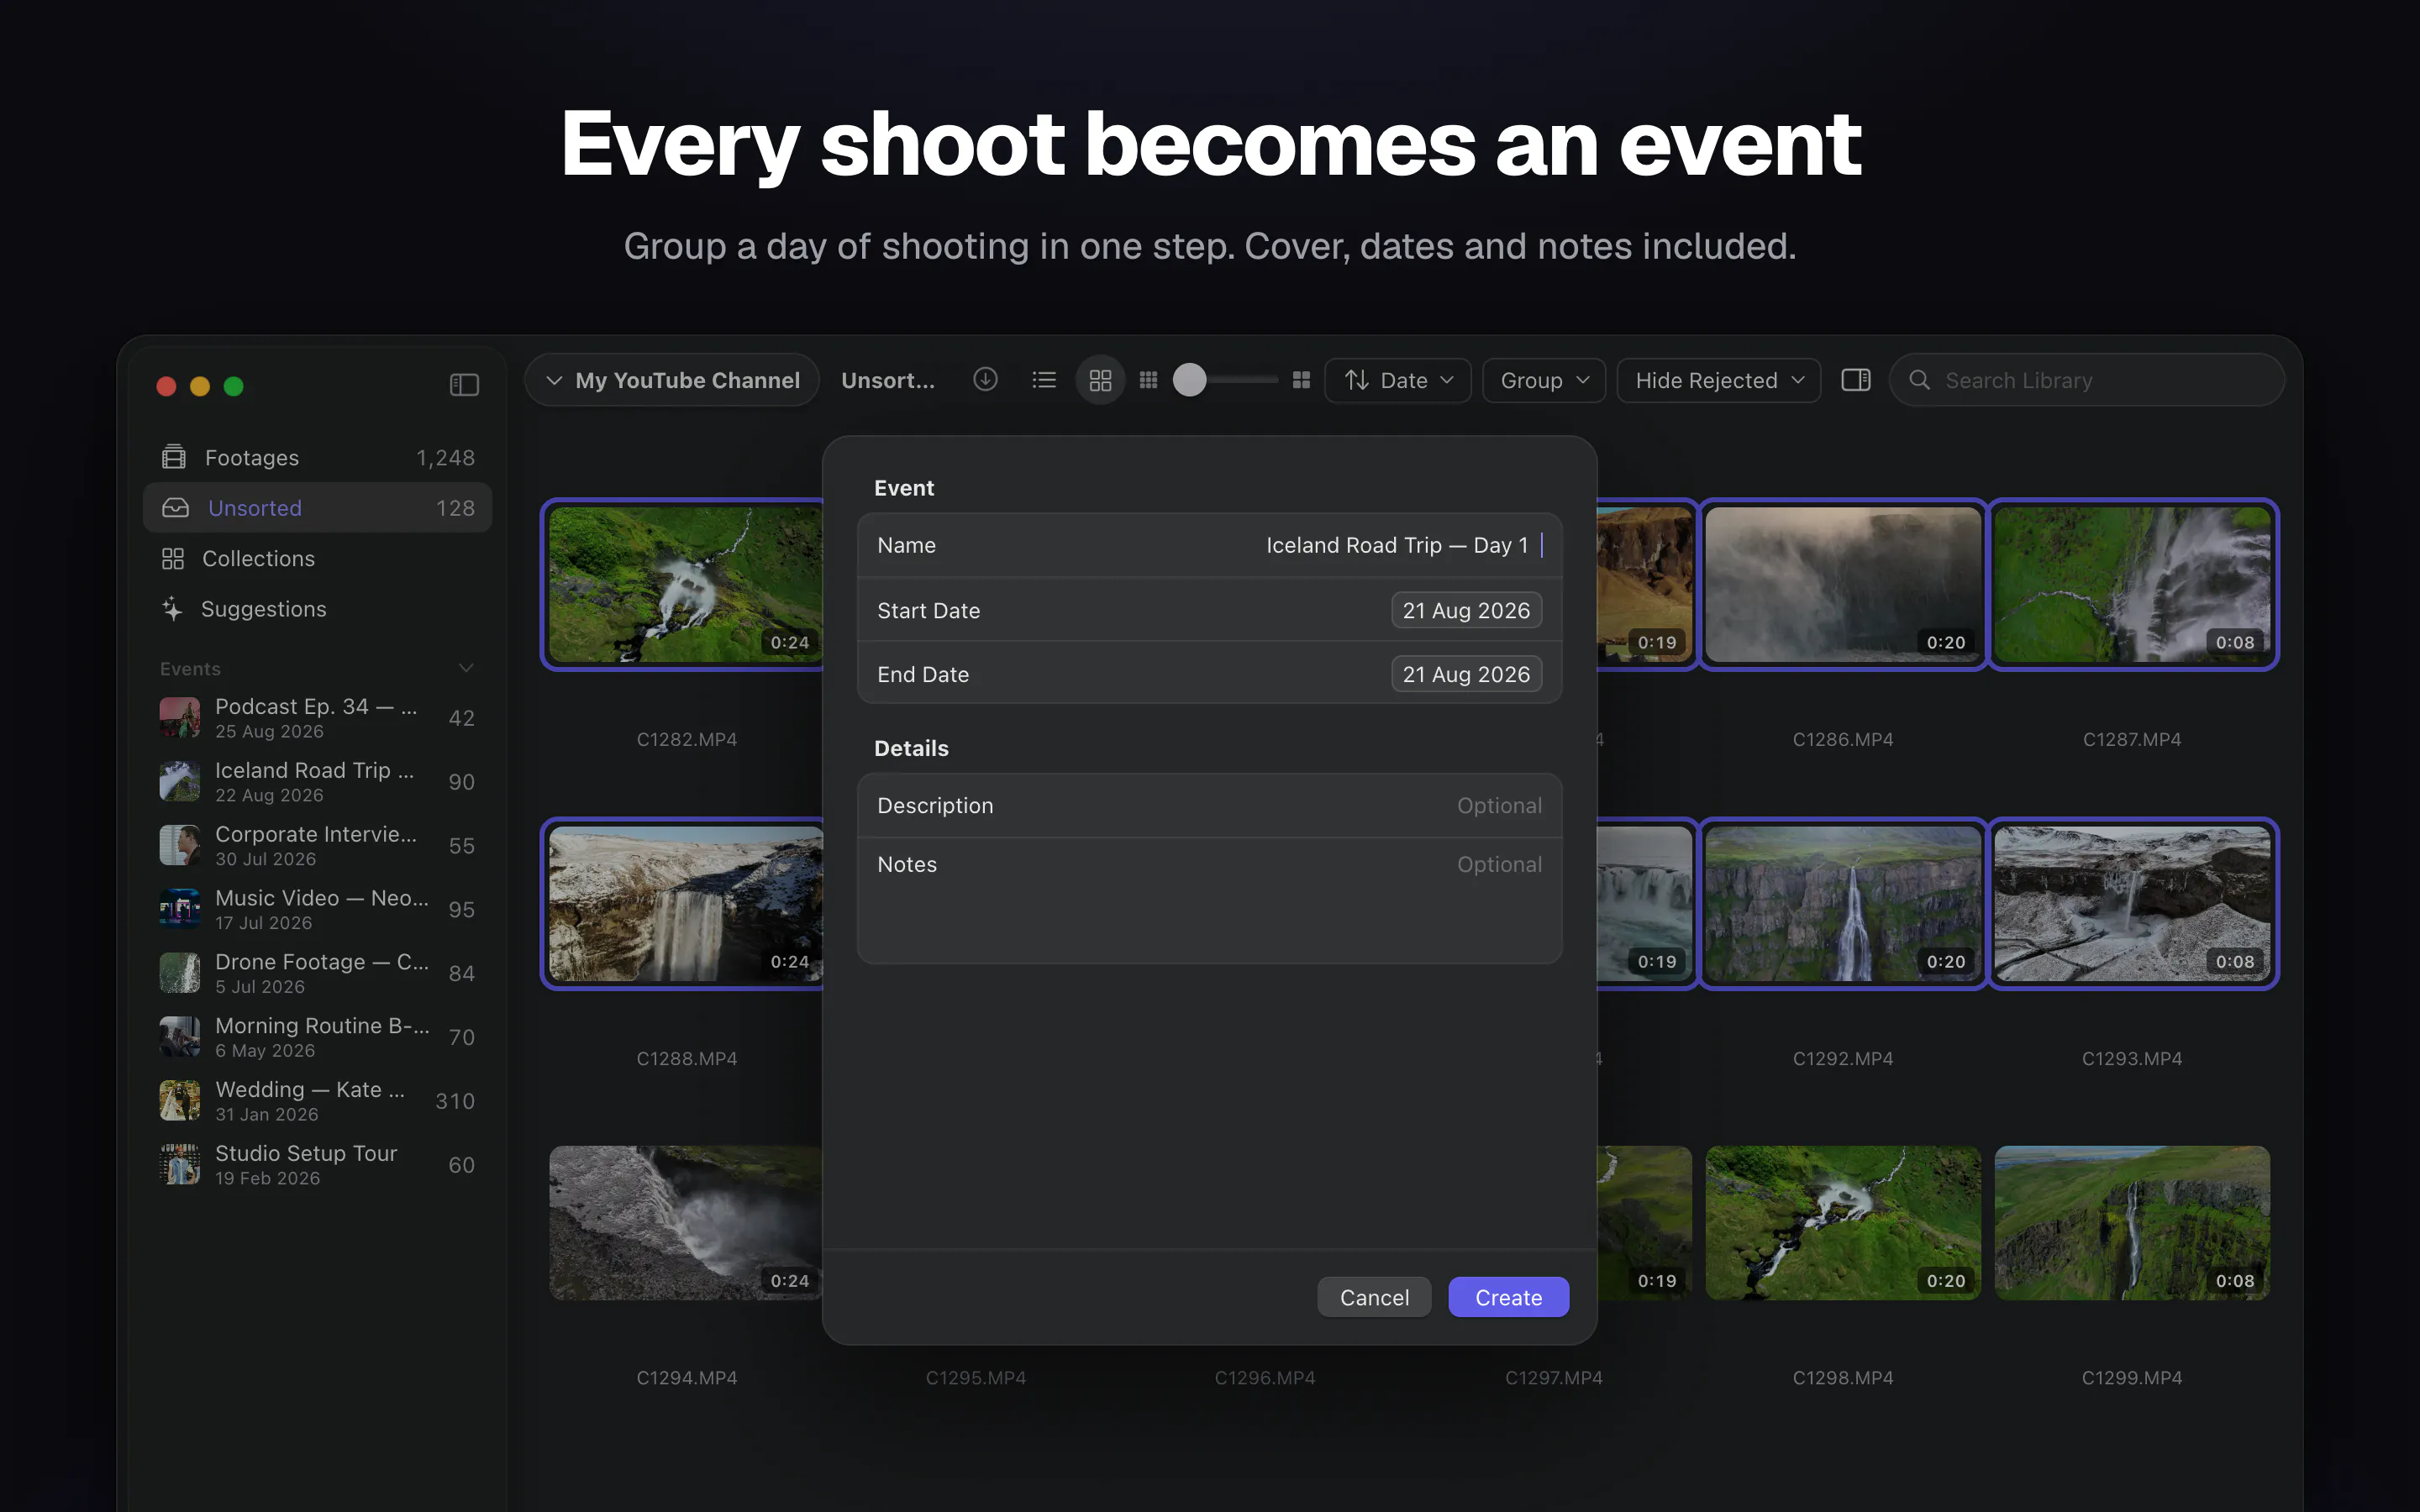Viewport: 2420px width, 1512px height.
Task: Select the C1286.MP4 thumbnail
Action: click(1842, 584)
